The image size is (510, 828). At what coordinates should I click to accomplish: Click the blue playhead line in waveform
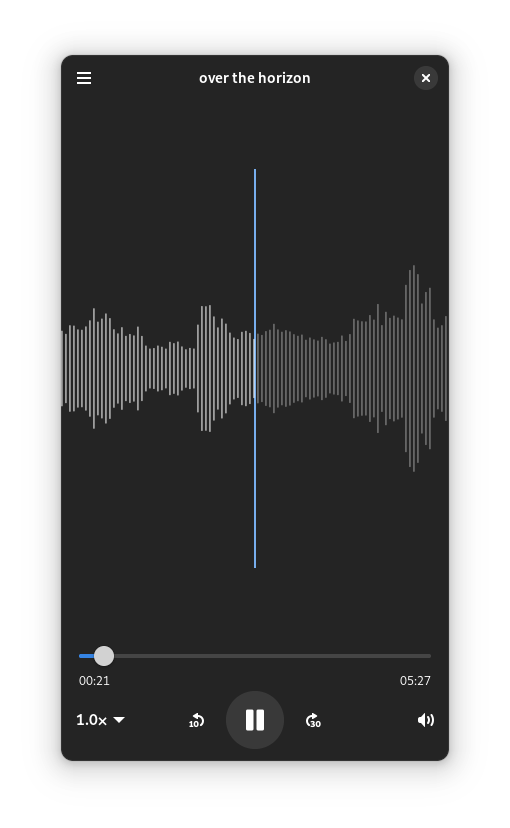point(255,369)
